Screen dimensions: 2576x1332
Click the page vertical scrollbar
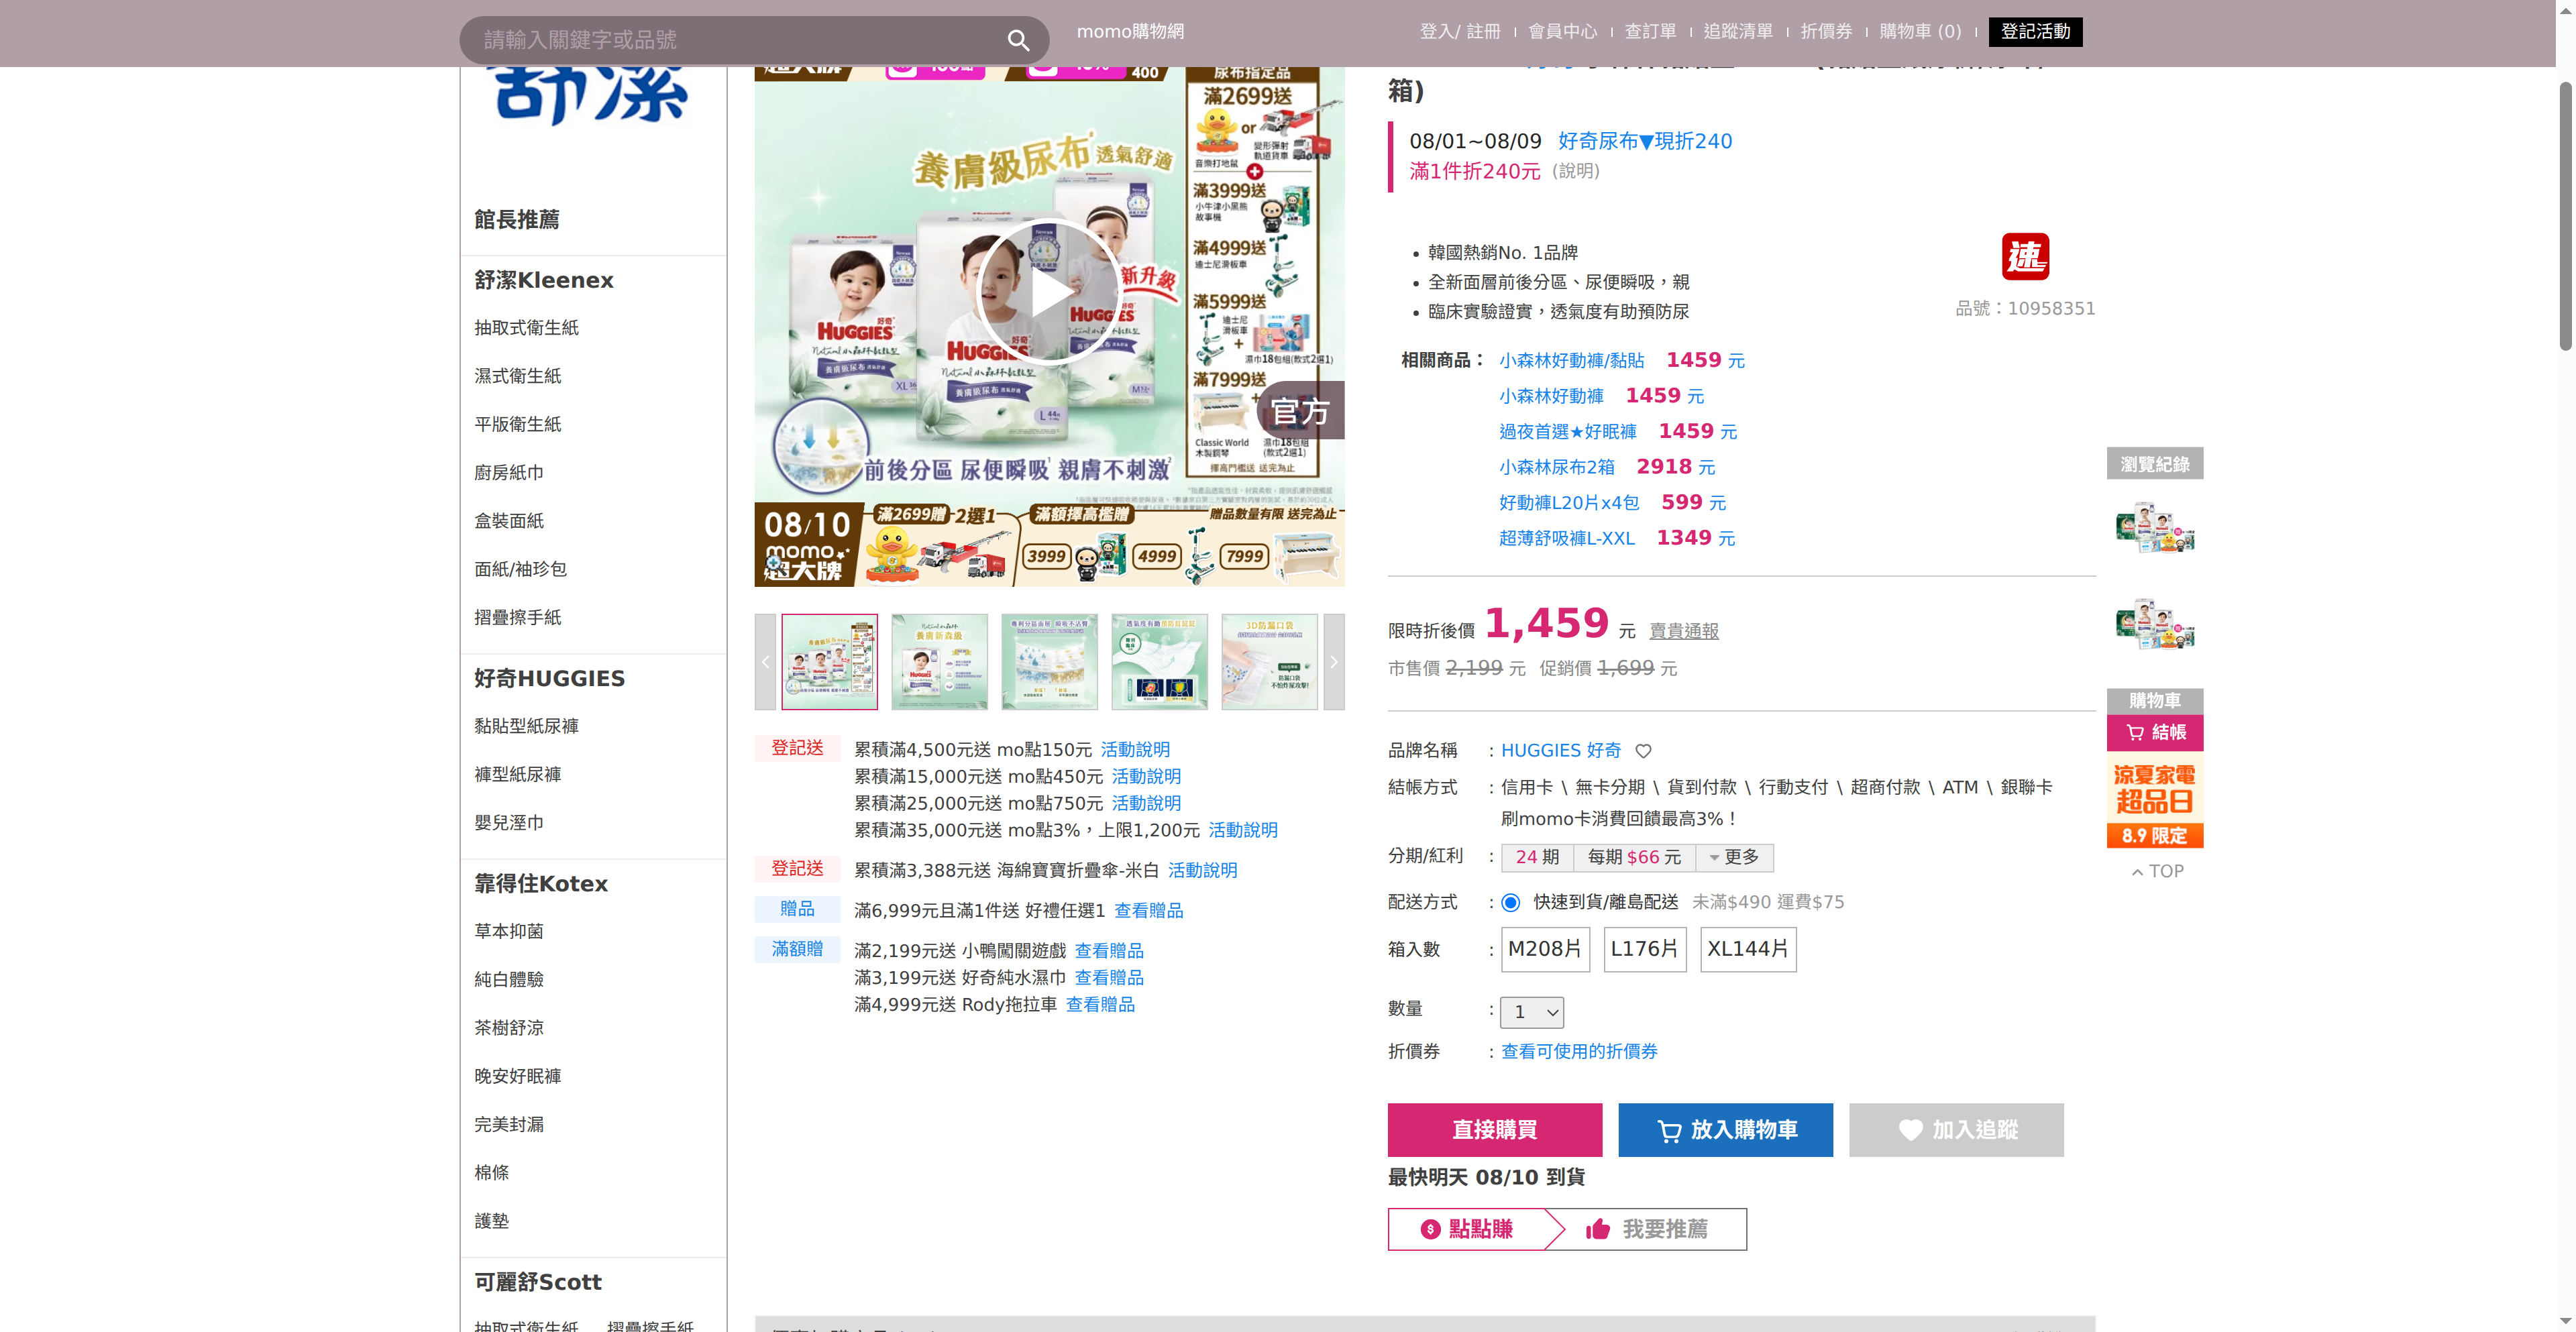[2565, 215]
